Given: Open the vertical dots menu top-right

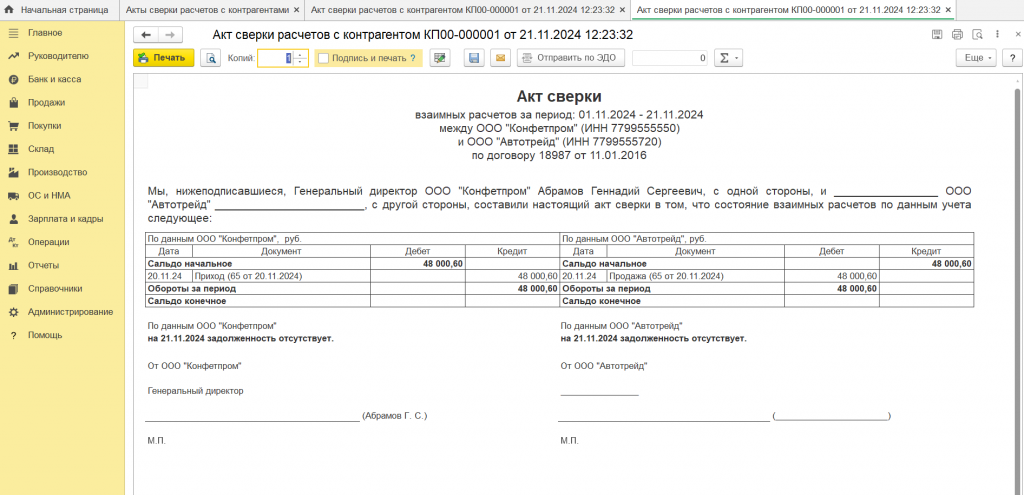Looking at the screenshot, I should coord(997,35).
